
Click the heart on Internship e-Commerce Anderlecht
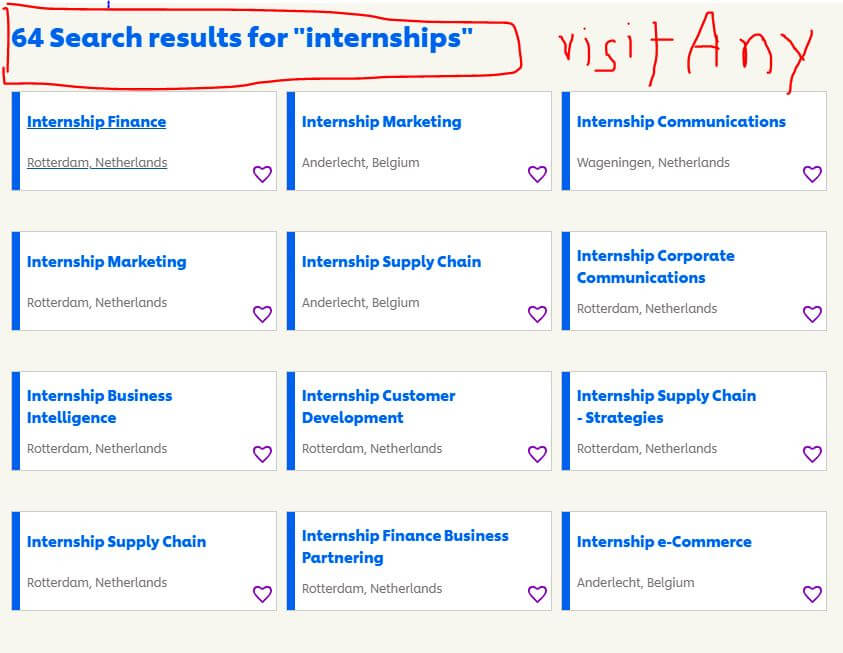pyautogui.click(x=811, y=594)
